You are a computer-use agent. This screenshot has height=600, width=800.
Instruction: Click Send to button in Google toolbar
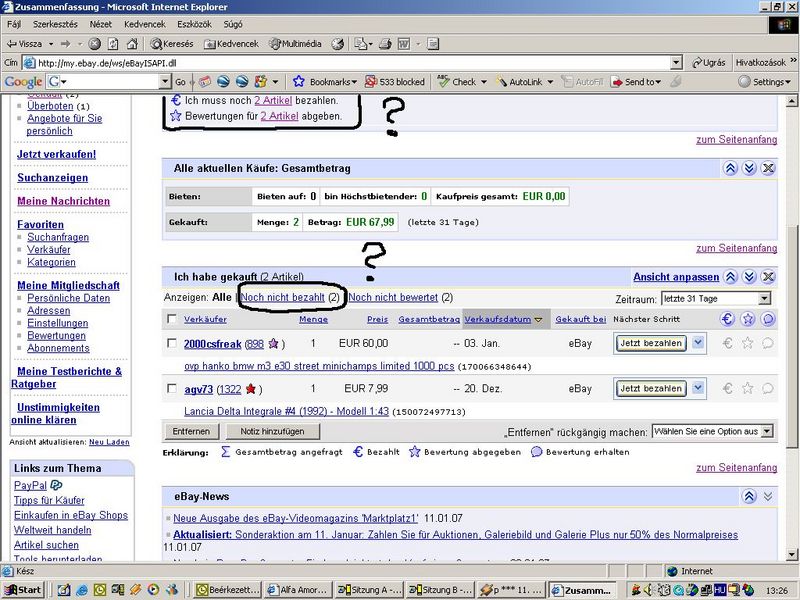(636, 82)
